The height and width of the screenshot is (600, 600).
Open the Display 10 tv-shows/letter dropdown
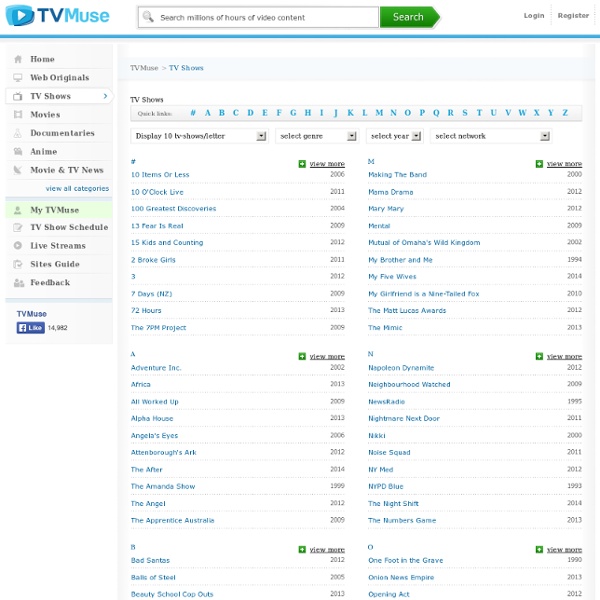199,136
